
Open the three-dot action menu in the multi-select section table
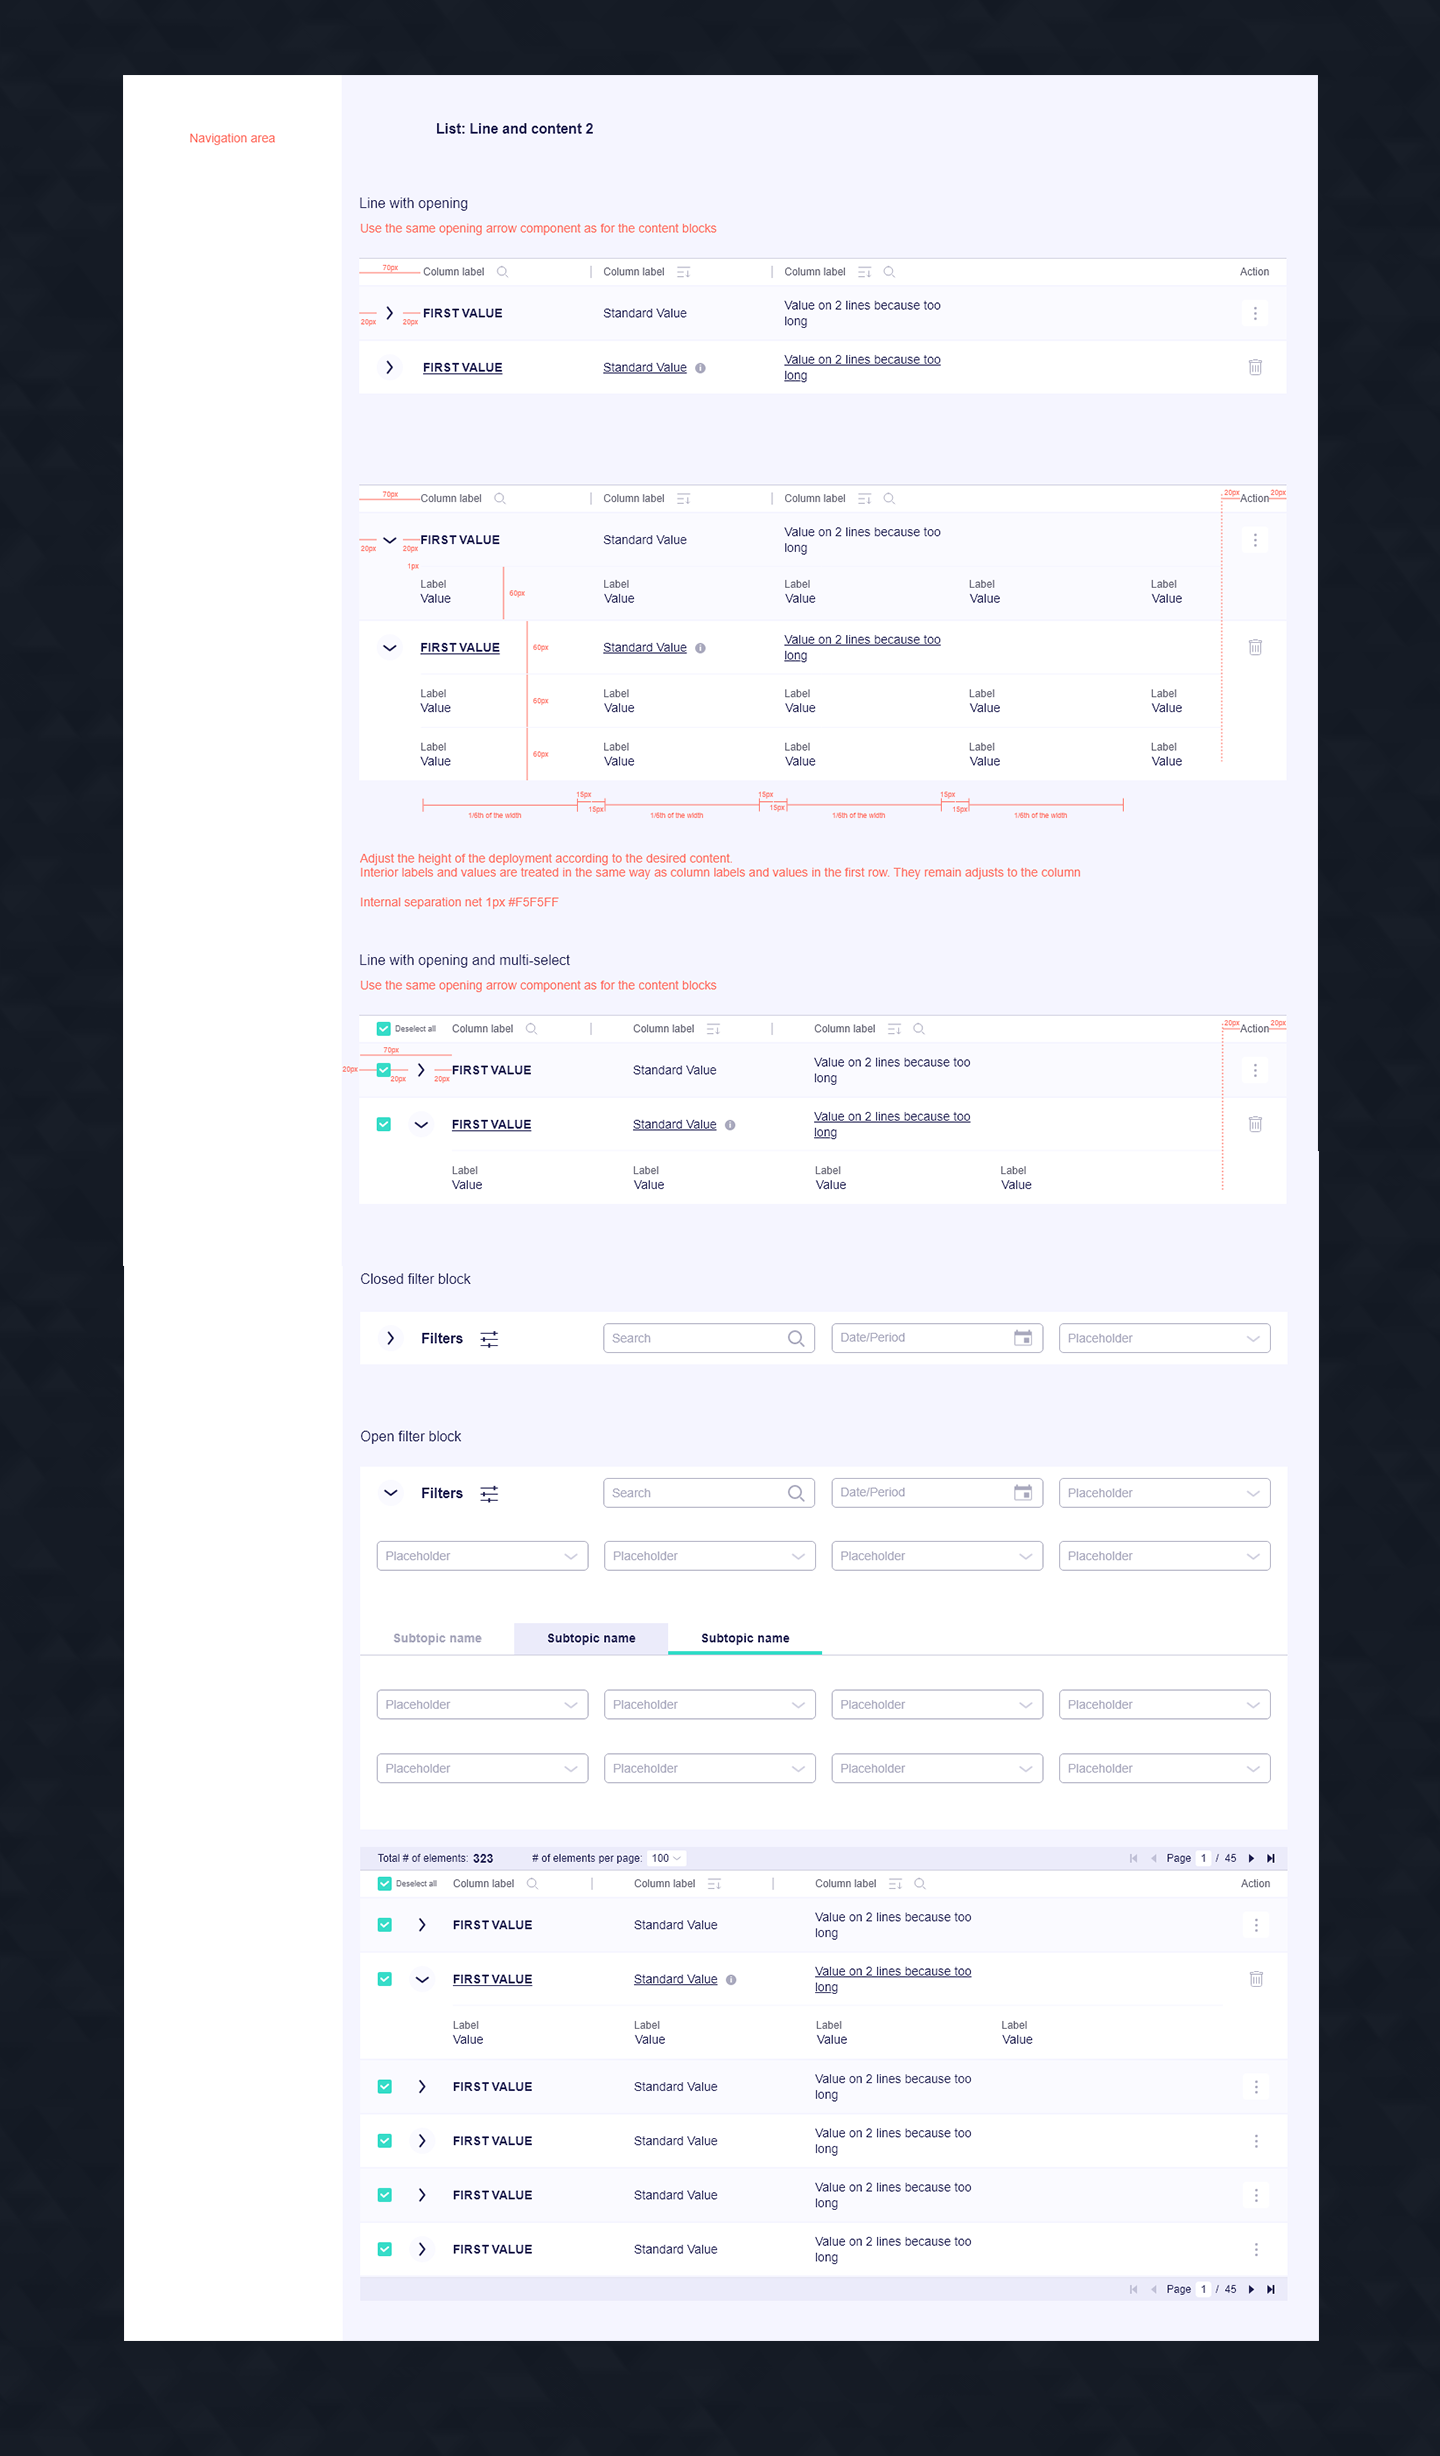tap(1255, 1070)
